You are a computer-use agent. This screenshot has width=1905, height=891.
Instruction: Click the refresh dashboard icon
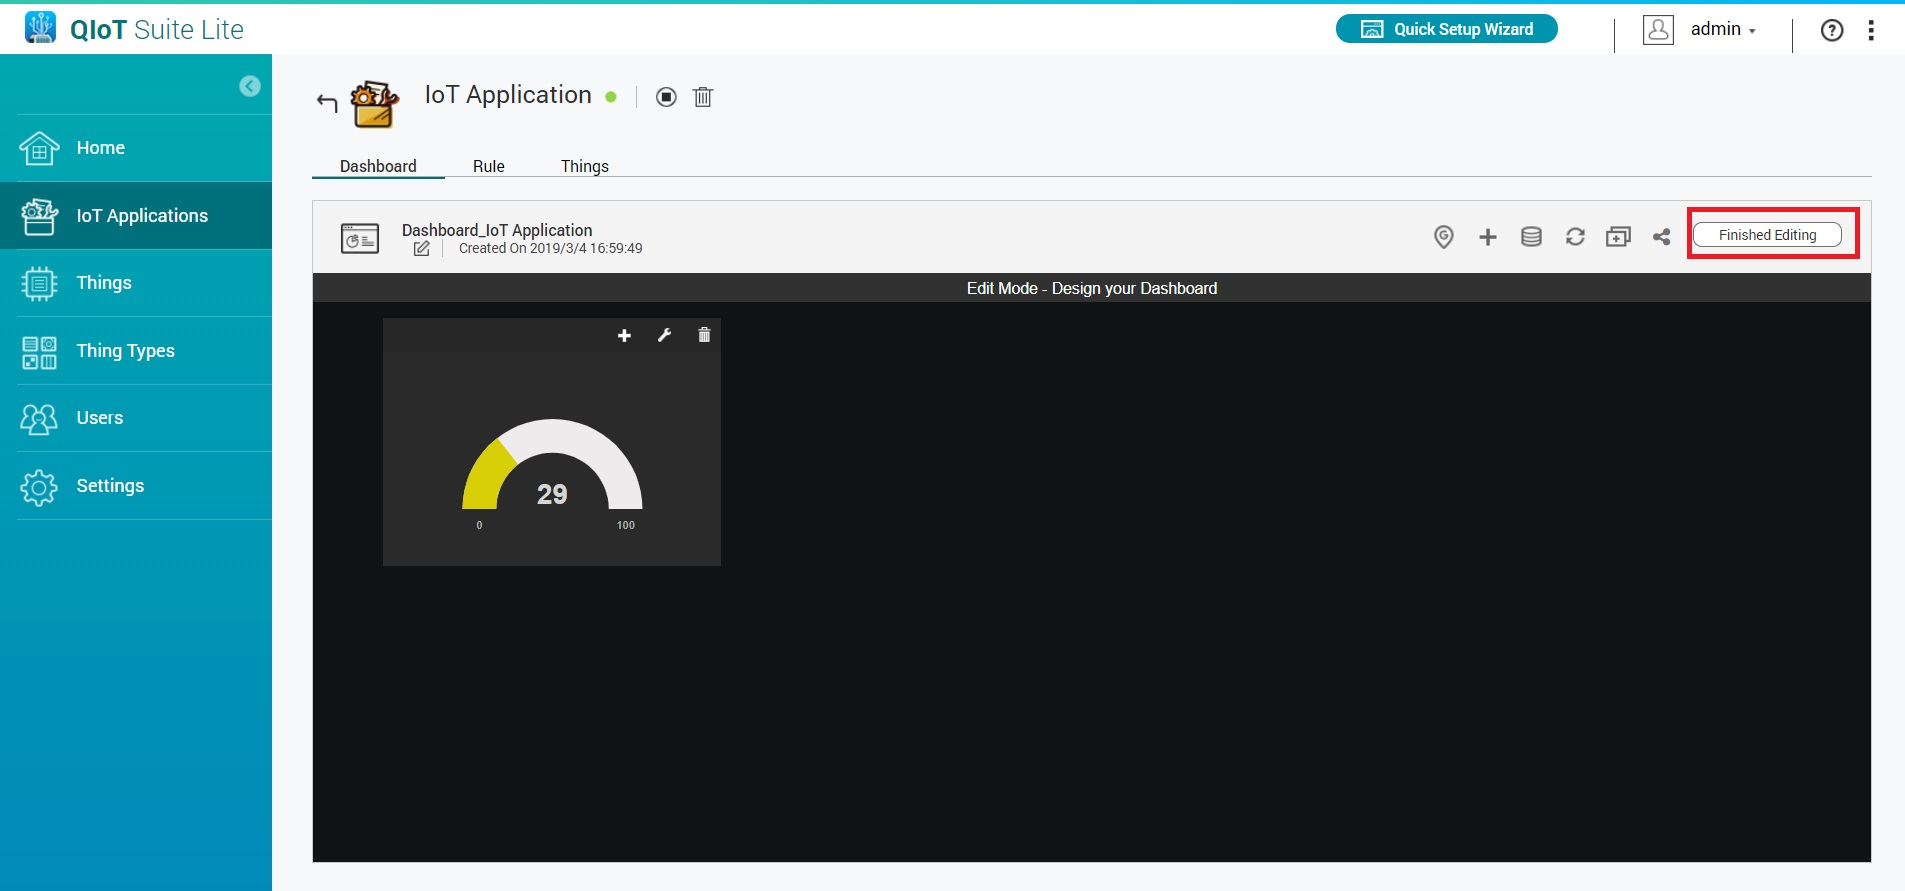pyautogui.click(x=1575, y=237)
